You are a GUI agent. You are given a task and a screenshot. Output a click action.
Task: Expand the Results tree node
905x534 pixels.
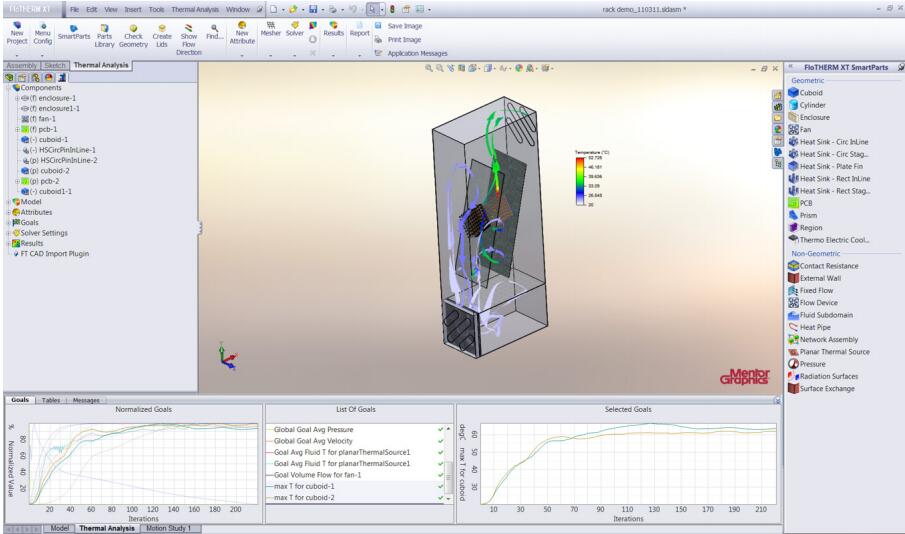point(8,243)
